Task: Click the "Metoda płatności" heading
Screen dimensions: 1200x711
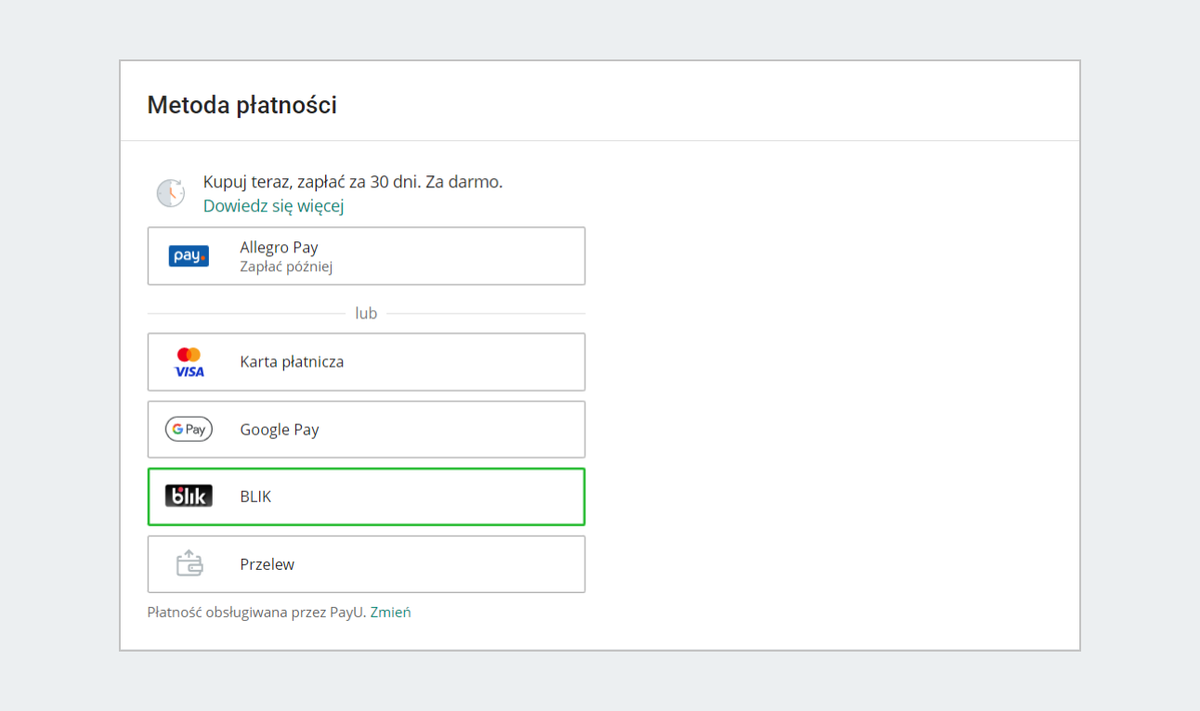Action: (x=242, y=105)
